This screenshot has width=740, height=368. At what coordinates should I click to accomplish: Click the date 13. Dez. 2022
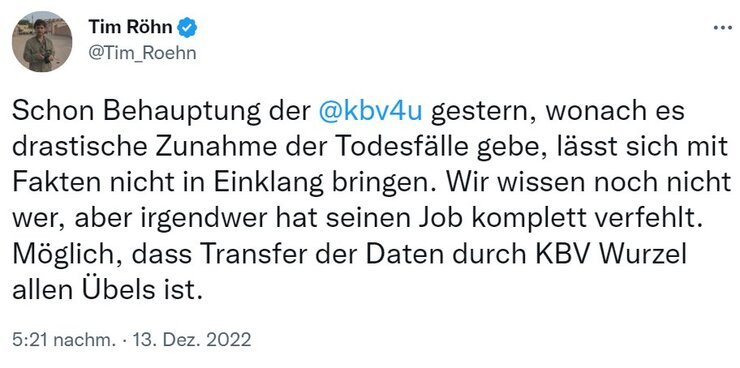(192, 340)
